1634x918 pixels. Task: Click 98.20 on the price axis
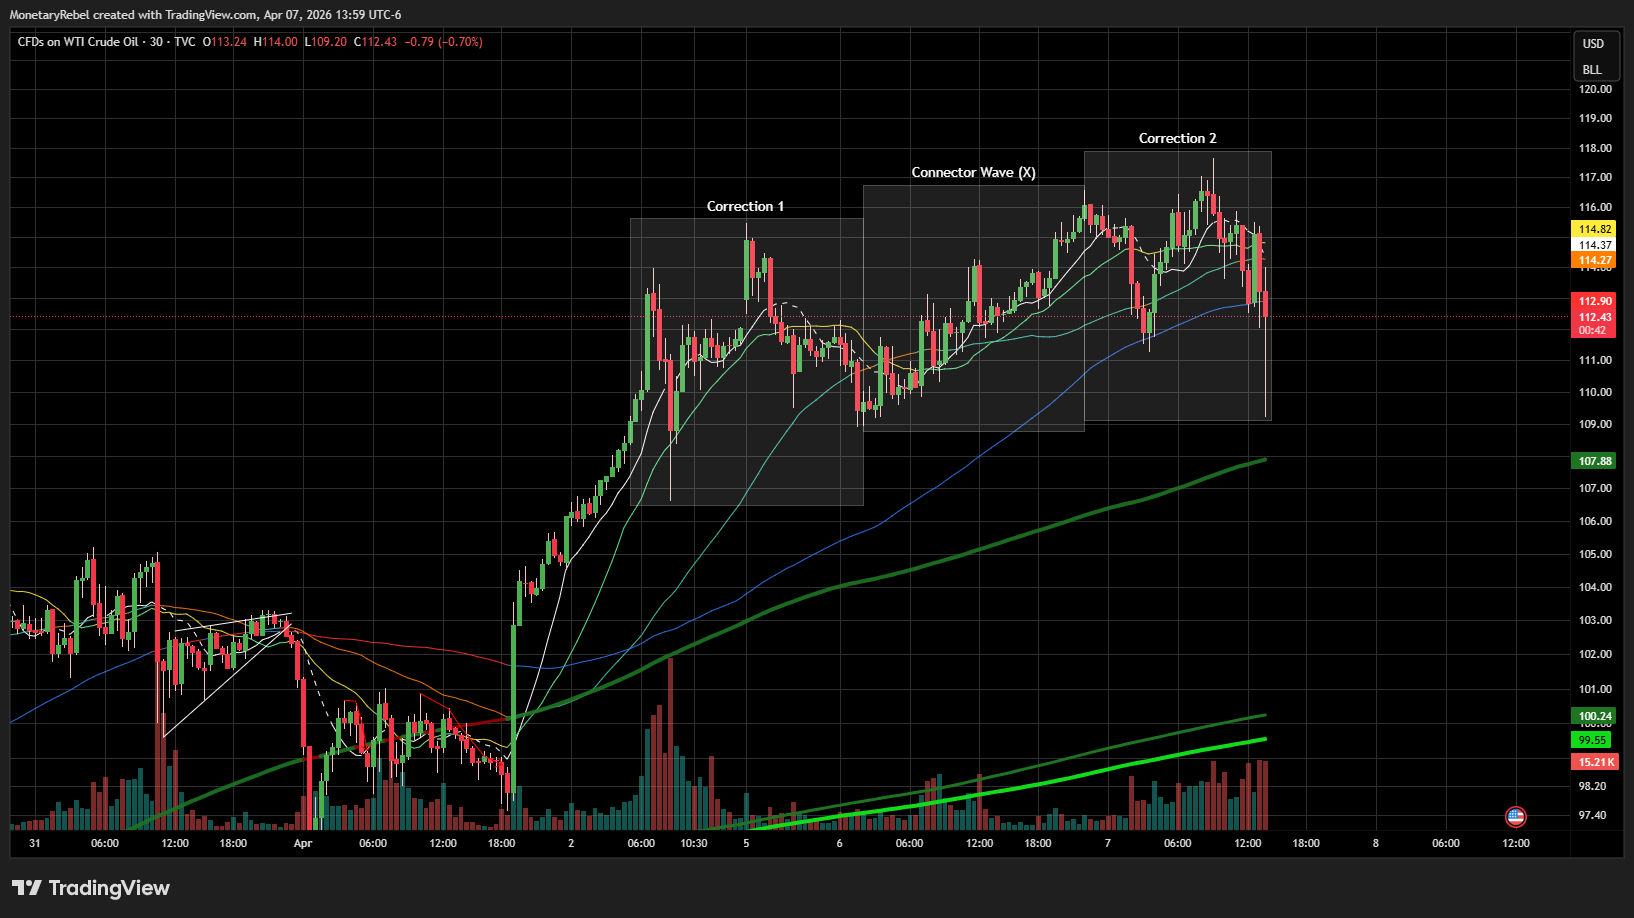1593,786
